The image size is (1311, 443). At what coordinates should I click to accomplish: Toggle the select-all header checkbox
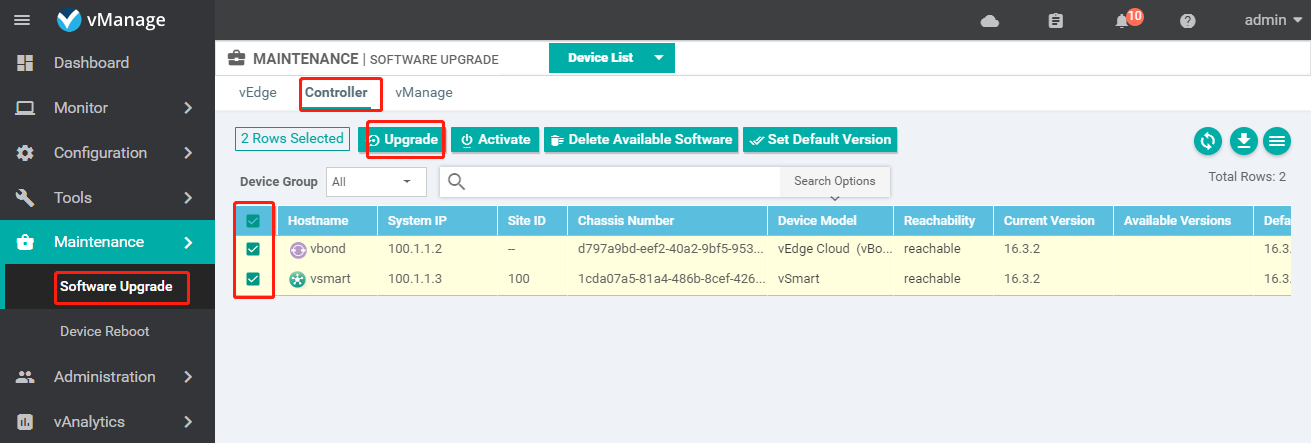coord(253,221)
